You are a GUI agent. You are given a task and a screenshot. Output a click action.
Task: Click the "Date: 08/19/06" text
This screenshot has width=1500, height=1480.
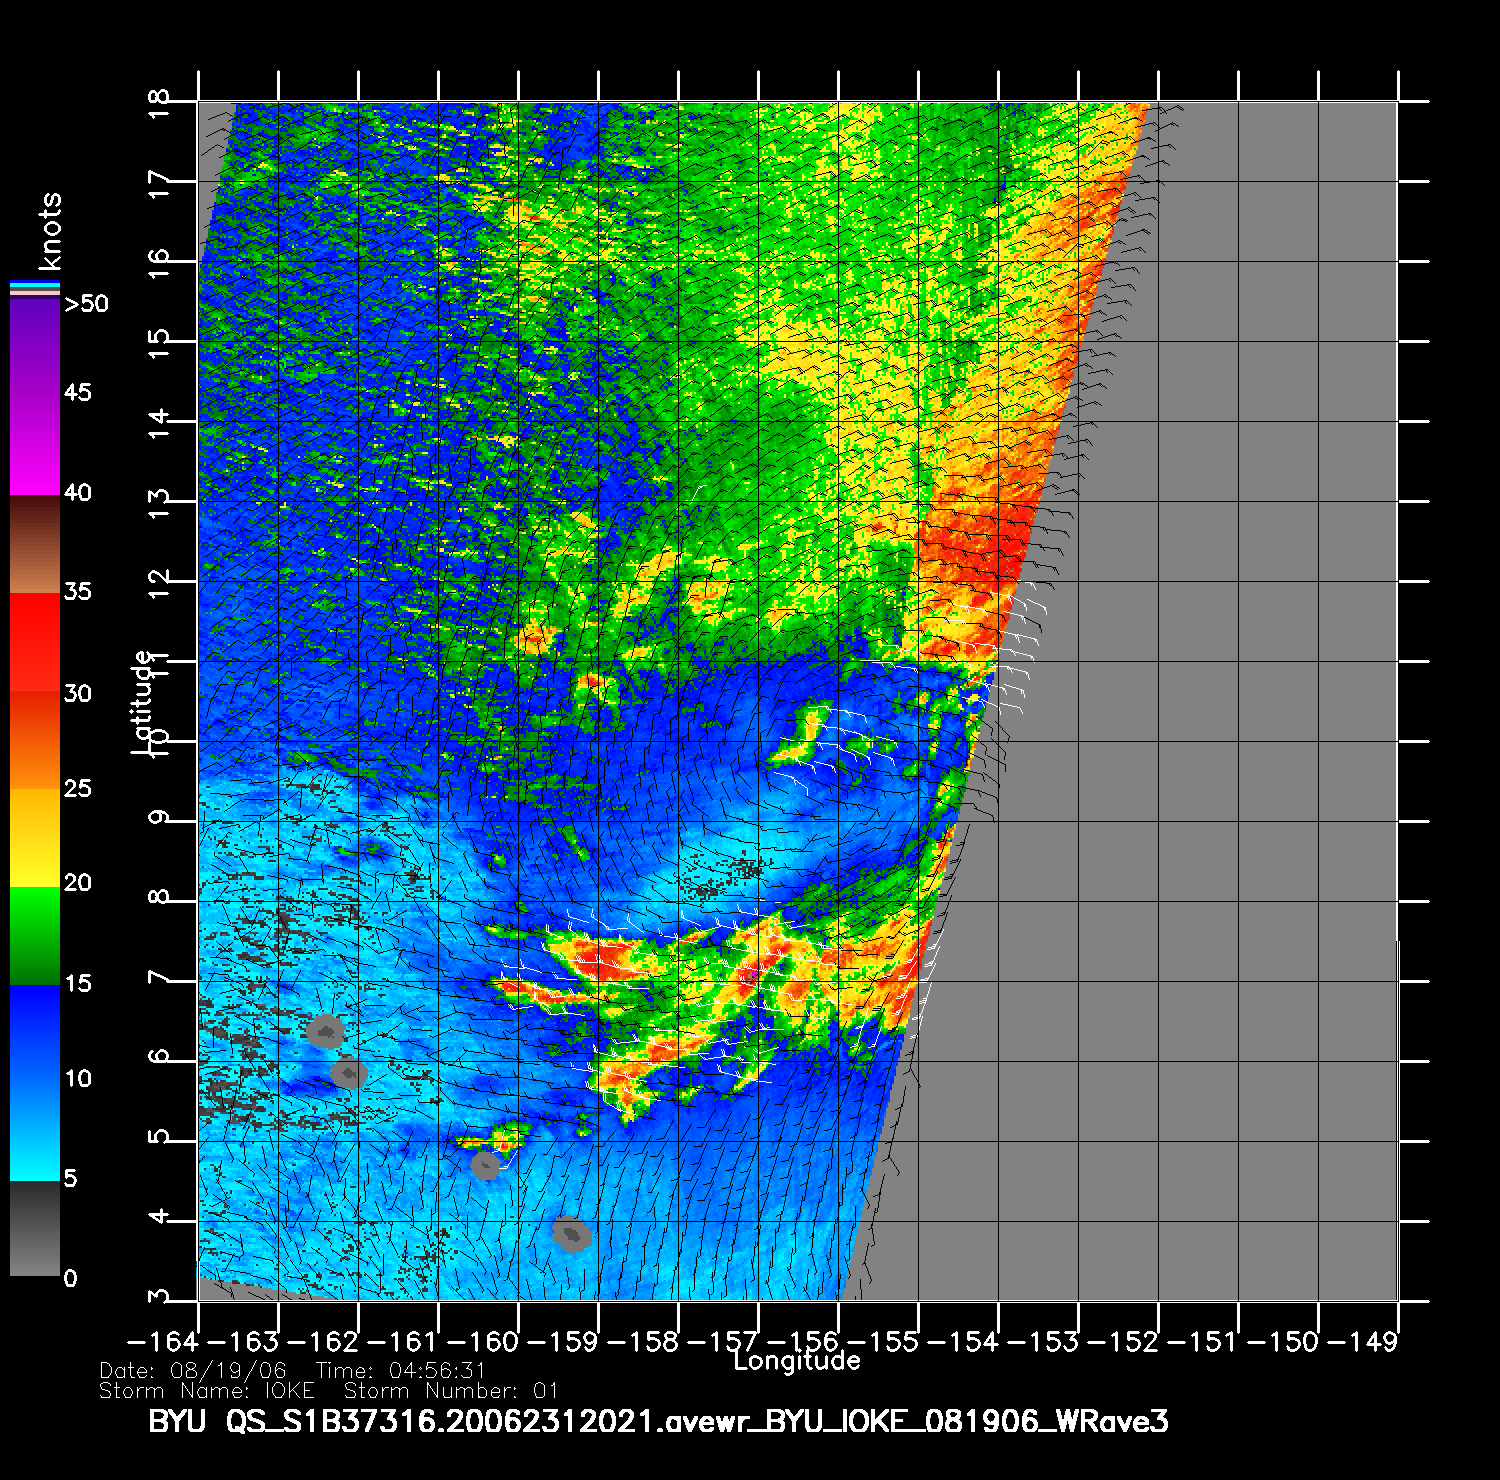(193, 1371)
